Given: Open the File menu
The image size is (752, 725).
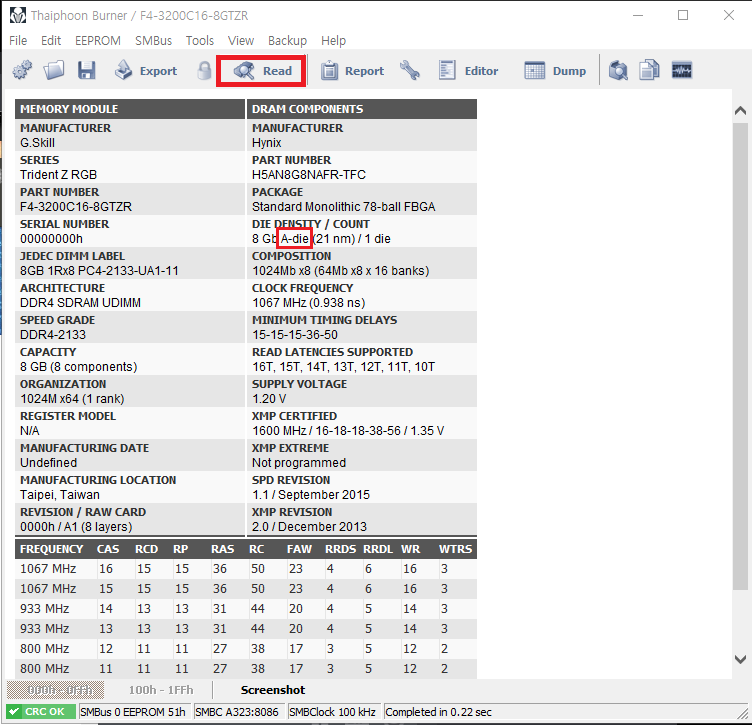Looking at the screenshot, I should point(18,41).
